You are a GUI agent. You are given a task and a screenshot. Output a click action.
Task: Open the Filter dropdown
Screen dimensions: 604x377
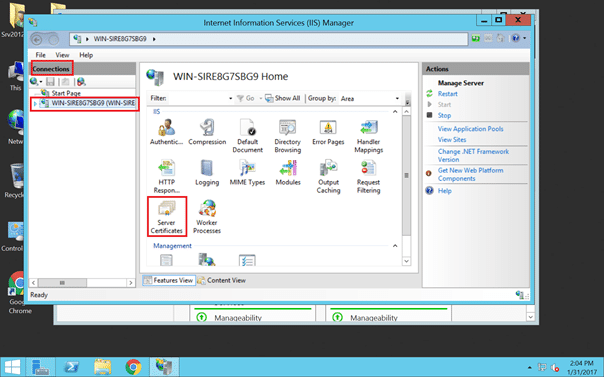231,99
